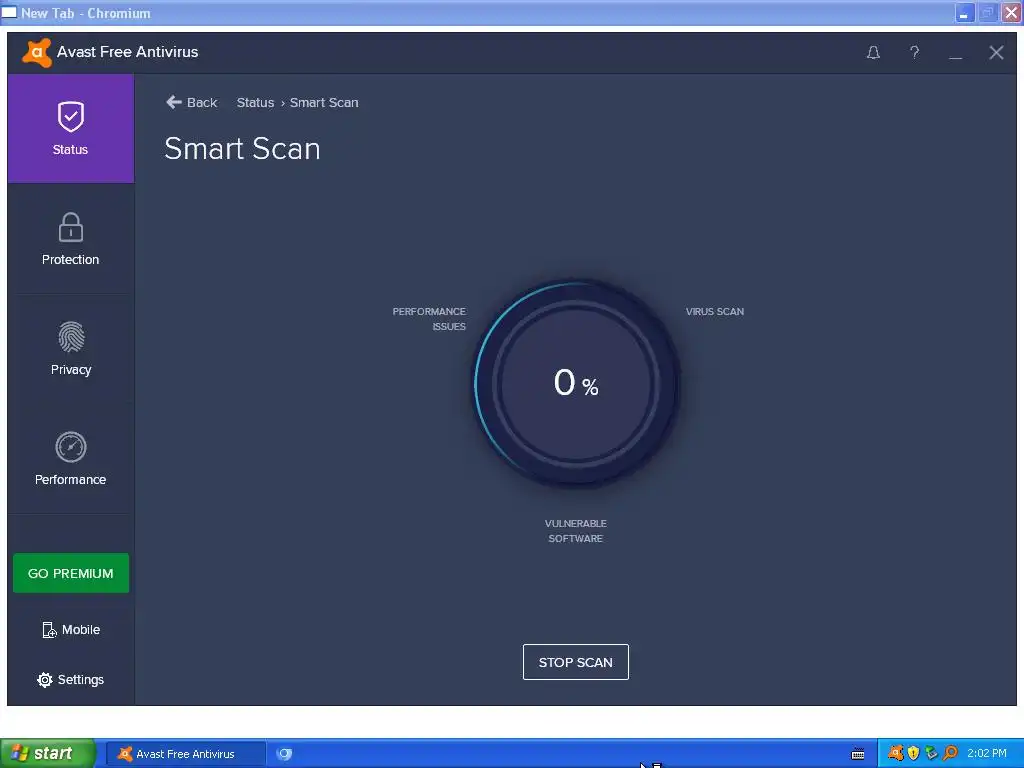Open Avast Settings
This screenshot has width=1024, height=768.
click(71, 680)
